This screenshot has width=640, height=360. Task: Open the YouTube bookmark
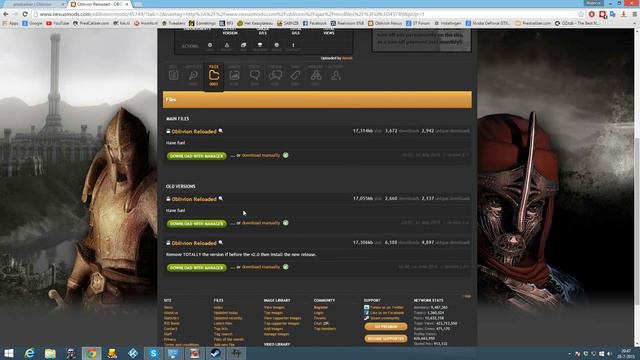(x=58, y=23)
